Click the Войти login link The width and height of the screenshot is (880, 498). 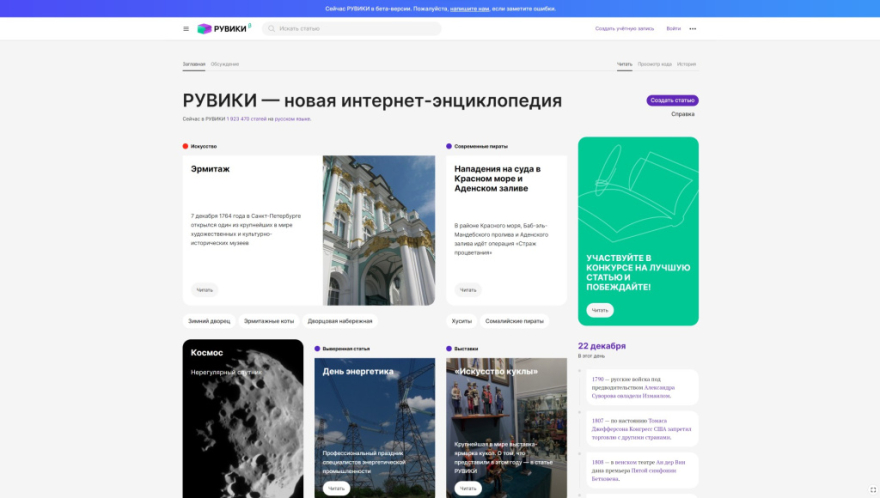pos(673,29)
